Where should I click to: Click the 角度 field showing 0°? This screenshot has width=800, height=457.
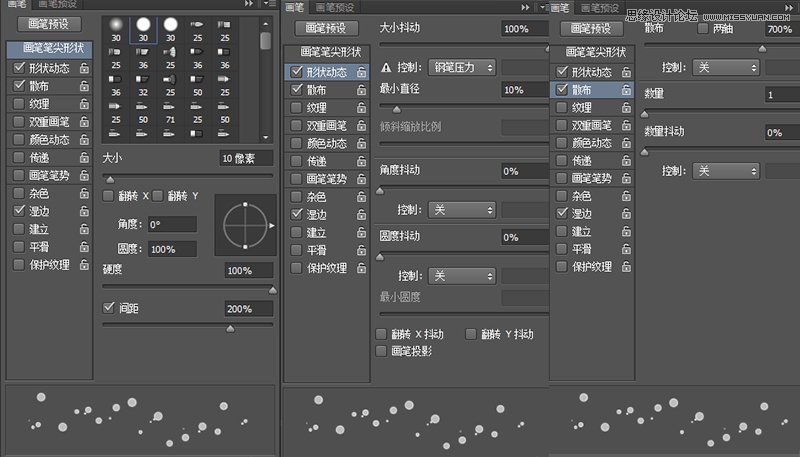172,224
